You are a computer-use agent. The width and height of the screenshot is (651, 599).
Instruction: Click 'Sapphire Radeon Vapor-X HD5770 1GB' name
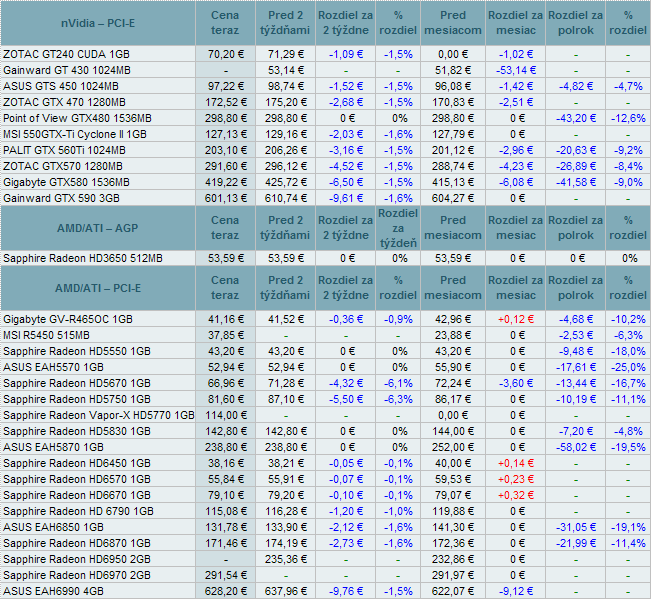pos(99,415)
